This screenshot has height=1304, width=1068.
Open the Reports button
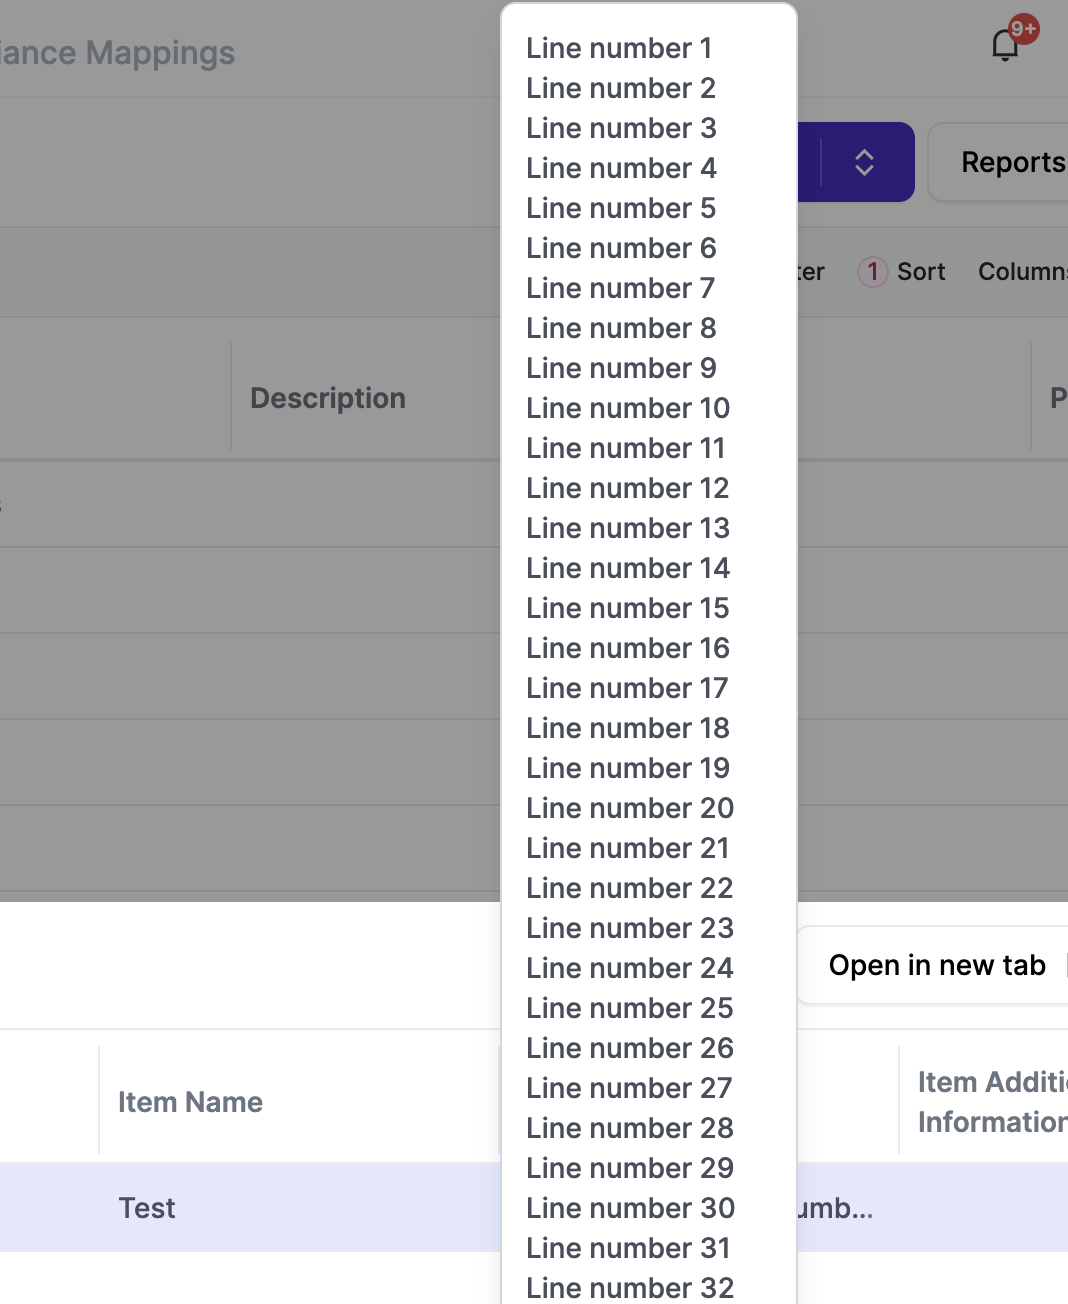[1010, 162]
